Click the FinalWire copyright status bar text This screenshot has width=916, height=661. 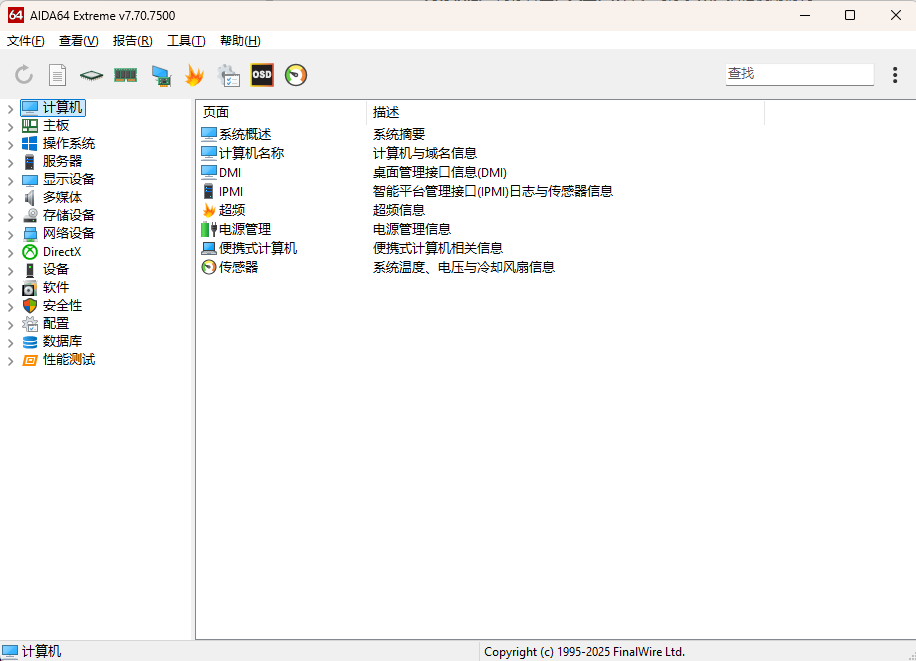click(584, 652)
